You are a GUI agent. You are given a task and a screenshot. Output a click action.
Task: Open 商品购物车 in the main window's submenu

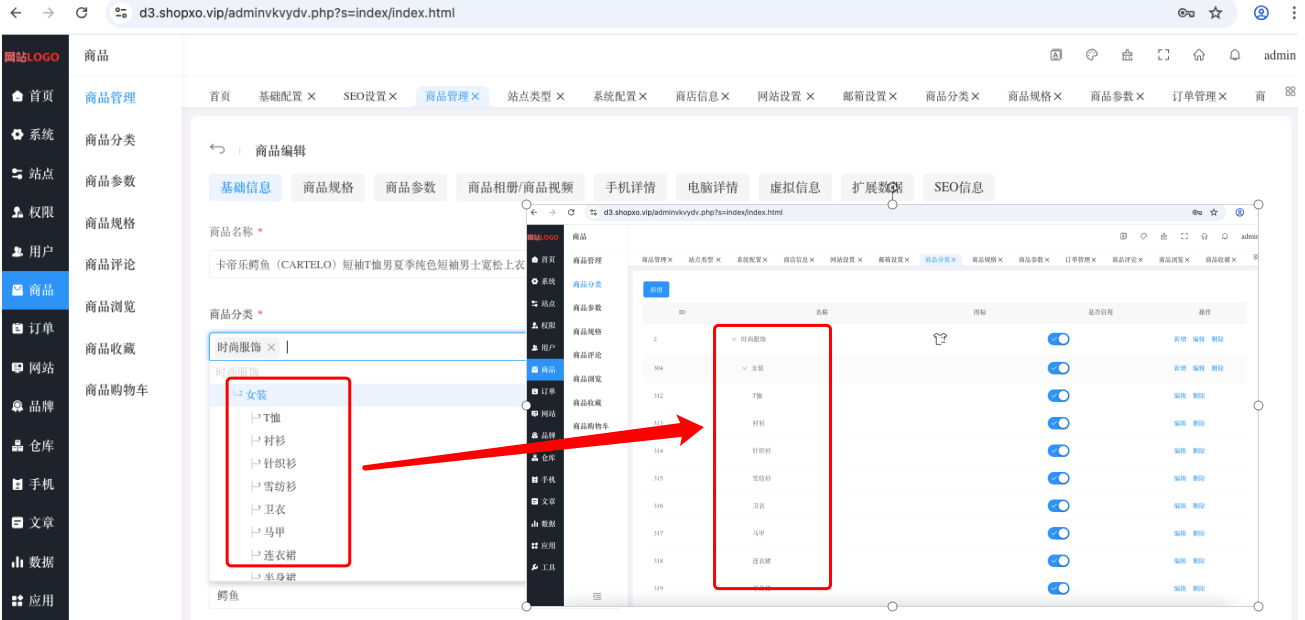coord(117,390)
